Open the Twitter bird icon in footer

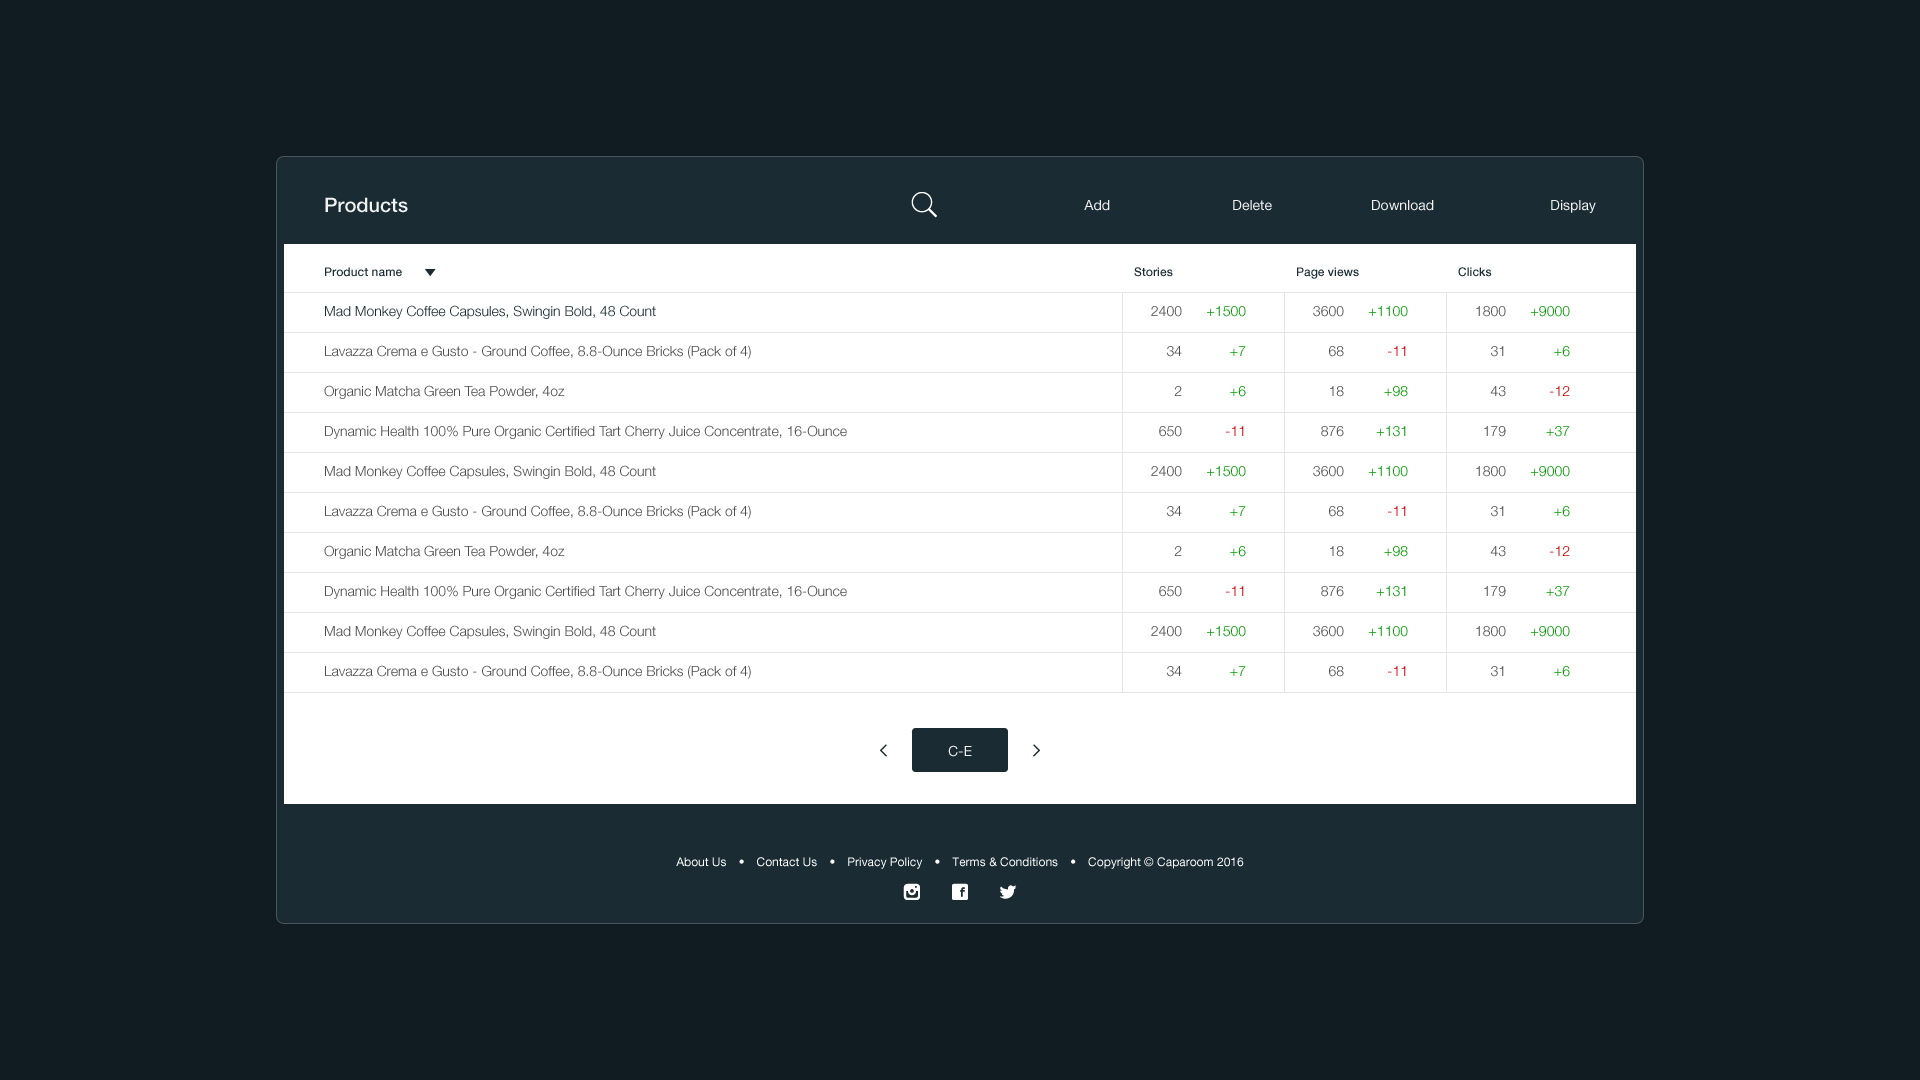pos(1008,892)
